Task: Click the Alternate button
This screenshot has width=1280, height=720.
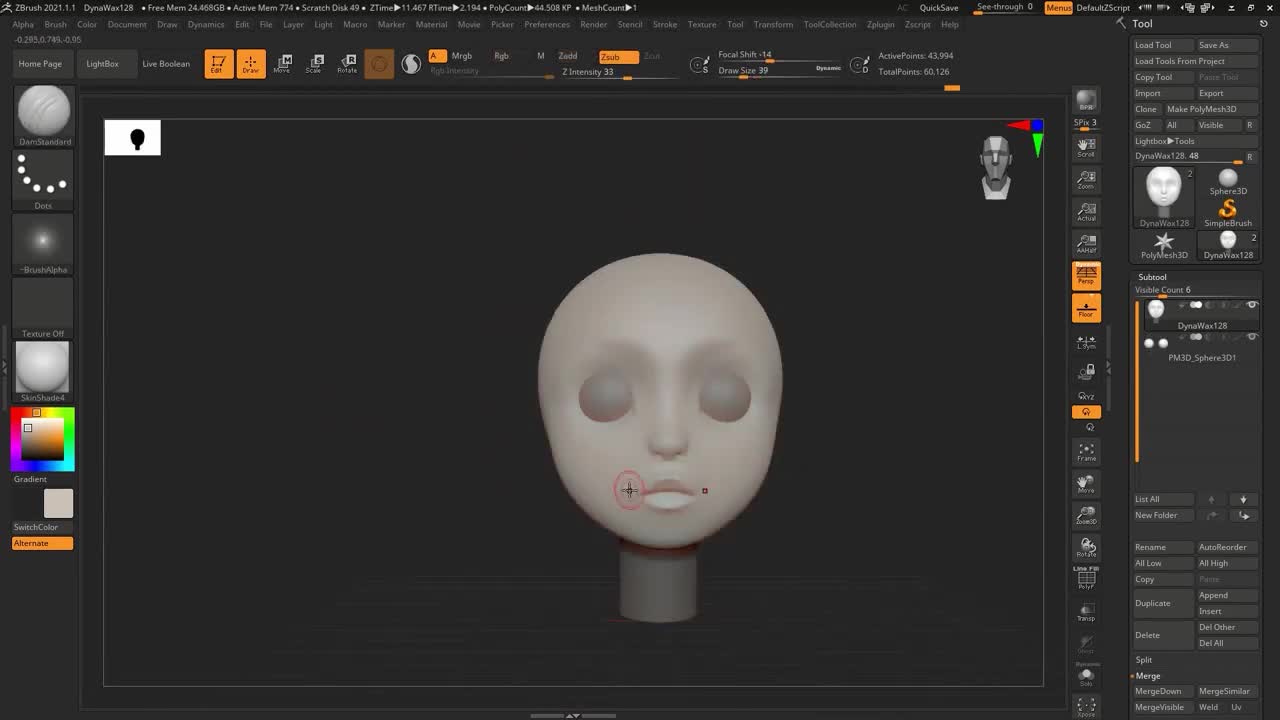Action: tap(43, 543)
